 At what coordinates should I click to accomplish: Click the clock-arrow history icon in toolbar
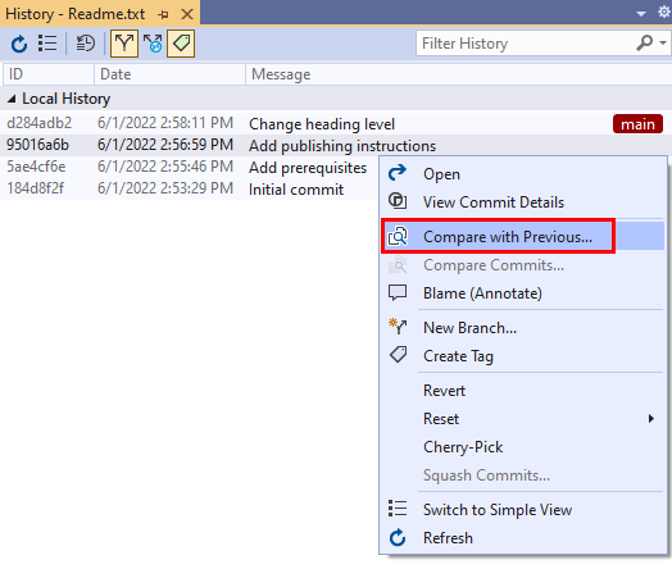pos(86,43)
